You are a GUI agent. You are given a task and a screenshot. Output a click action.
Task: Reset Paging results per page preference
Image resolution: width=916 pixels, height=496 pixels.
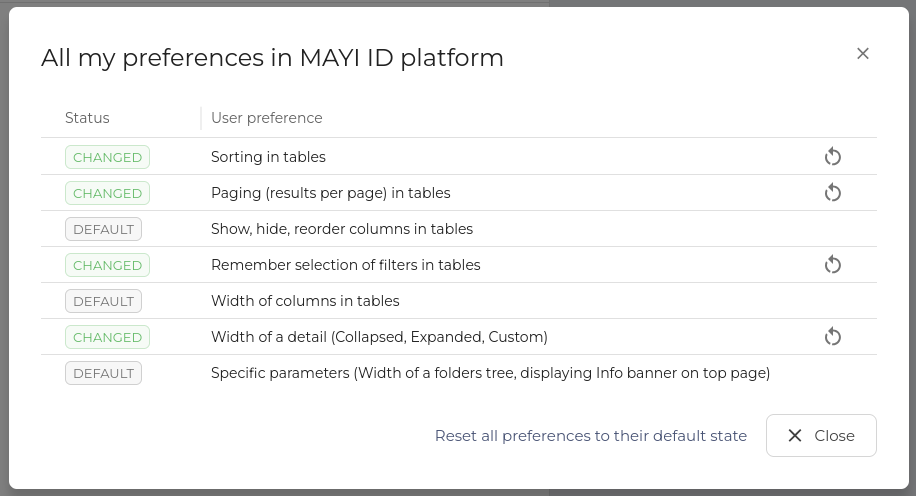click(832, 193)
